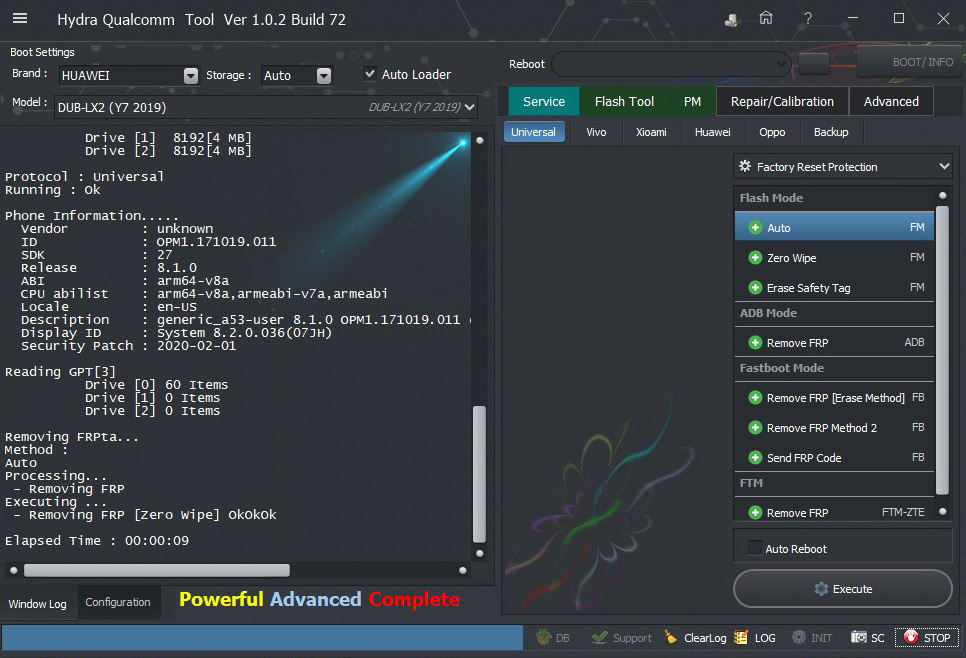This screenshot has height=658, width=966.
Task: Toggle the Auto Loader checkbox
Action: [x=370, y=74]
